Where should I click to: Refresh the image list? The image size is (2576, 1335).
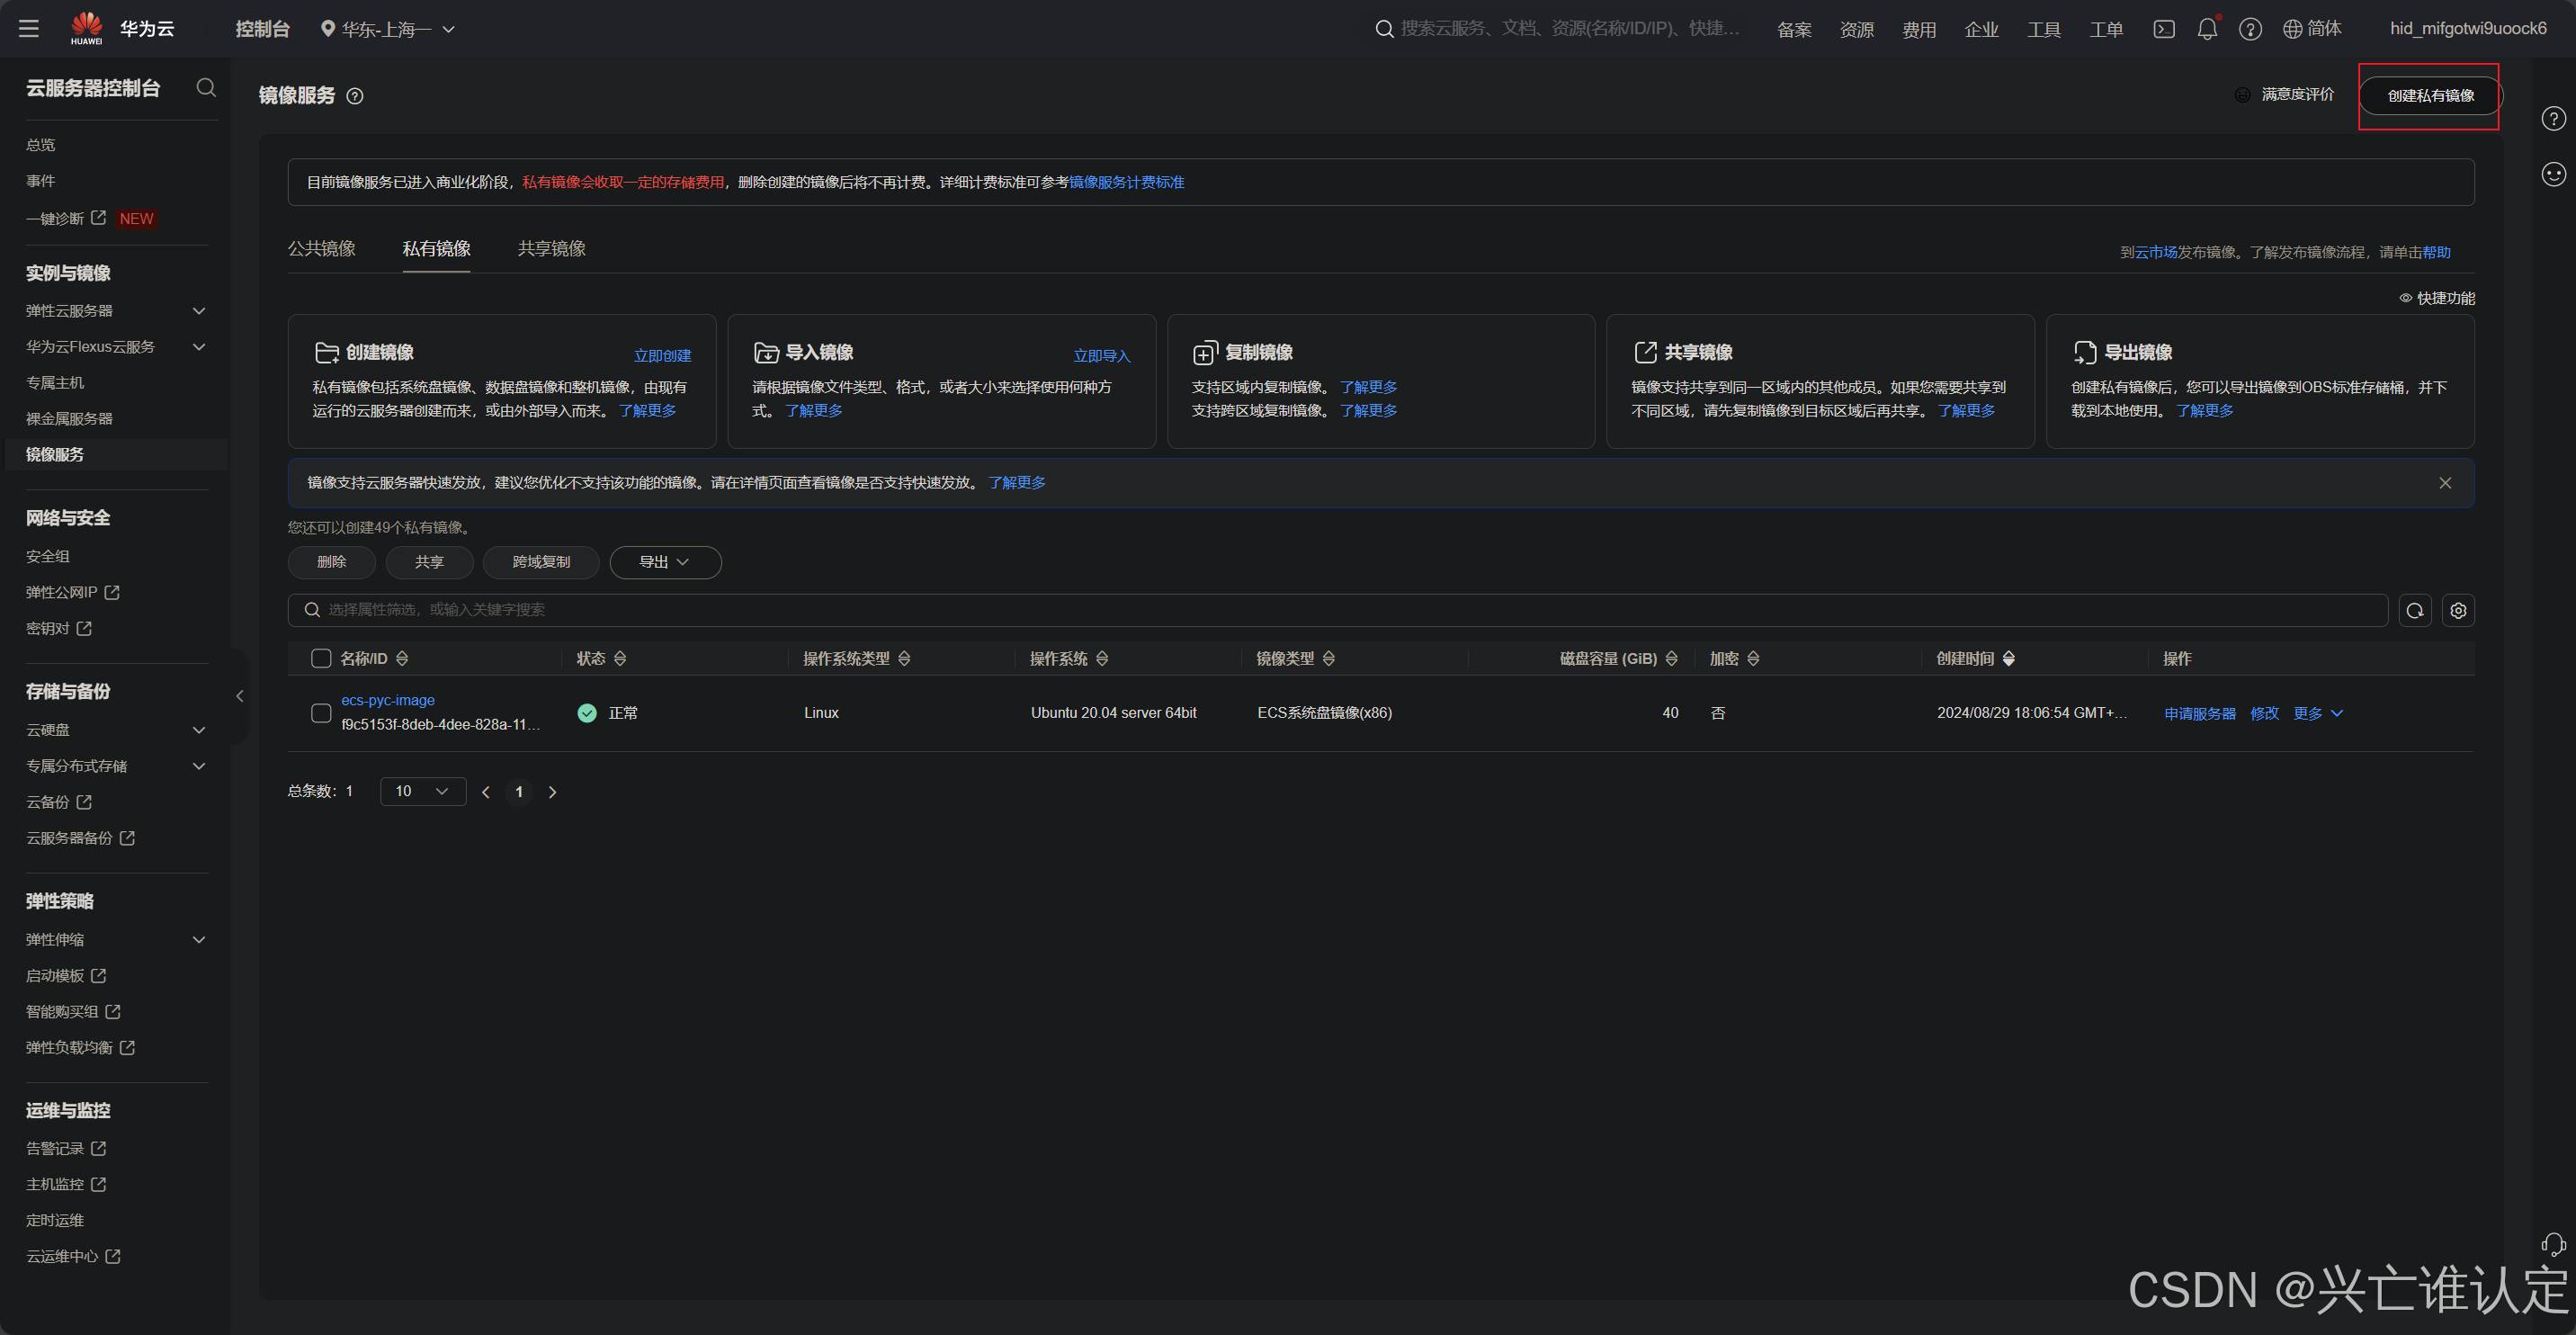point(2415,610)
